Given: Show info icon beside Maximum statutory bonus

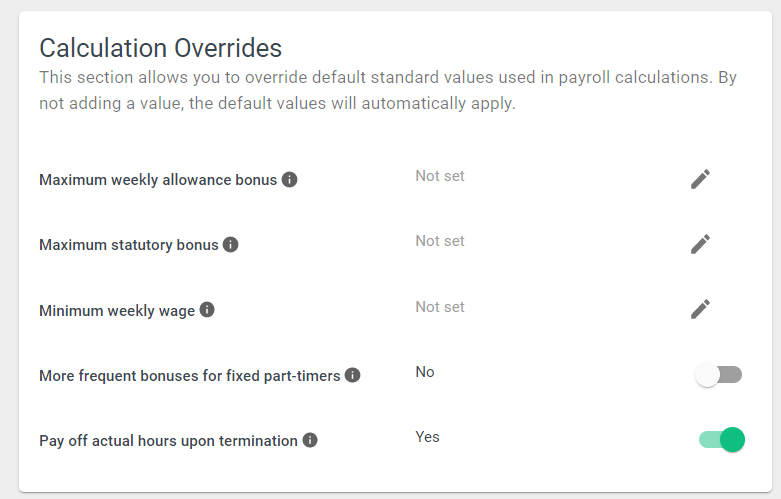Looking at the screenshot, I should [230, 245].
